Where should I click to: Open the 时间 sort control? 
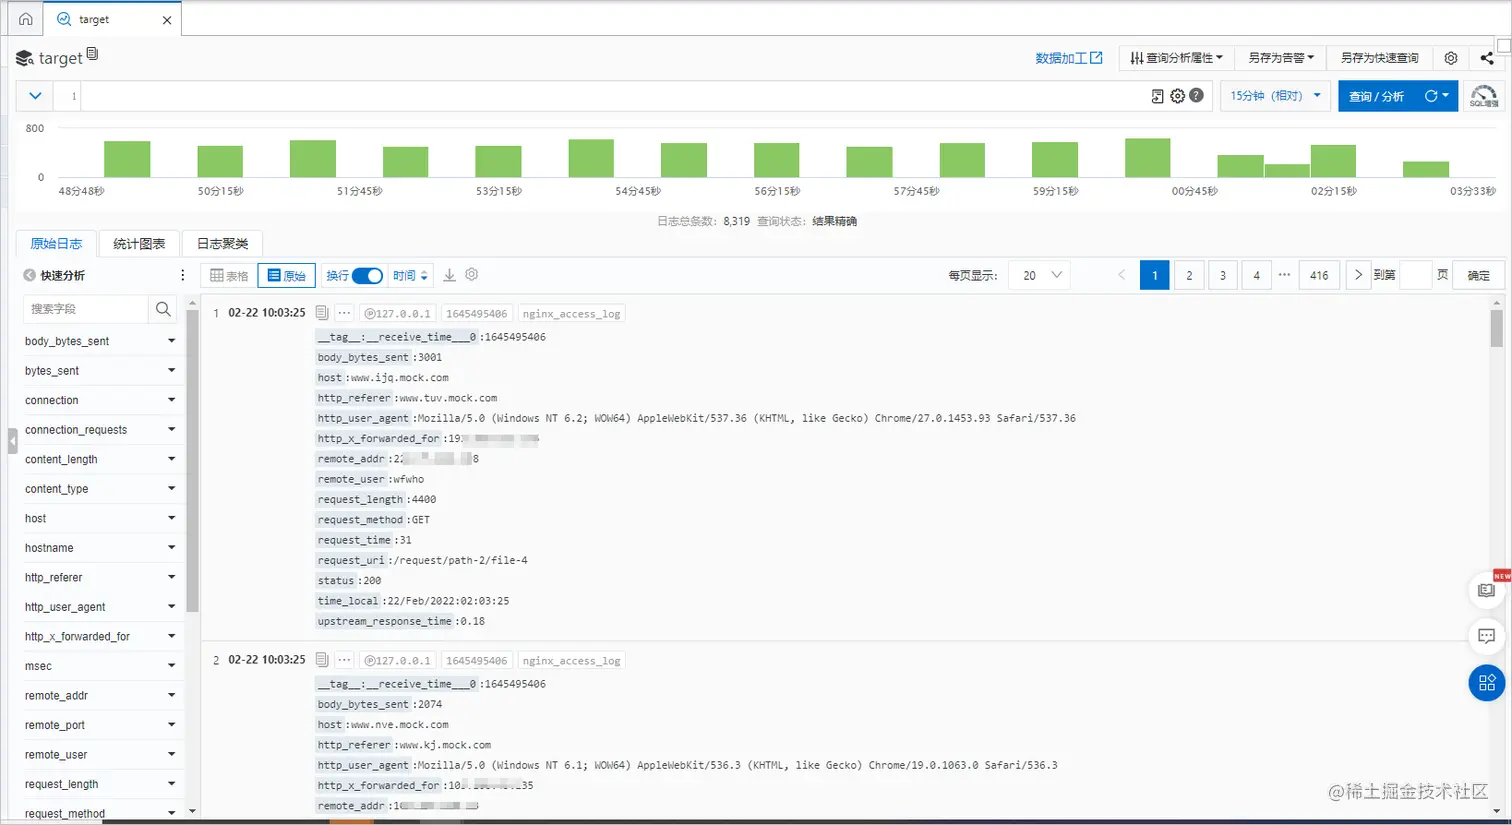click(411, 275)
